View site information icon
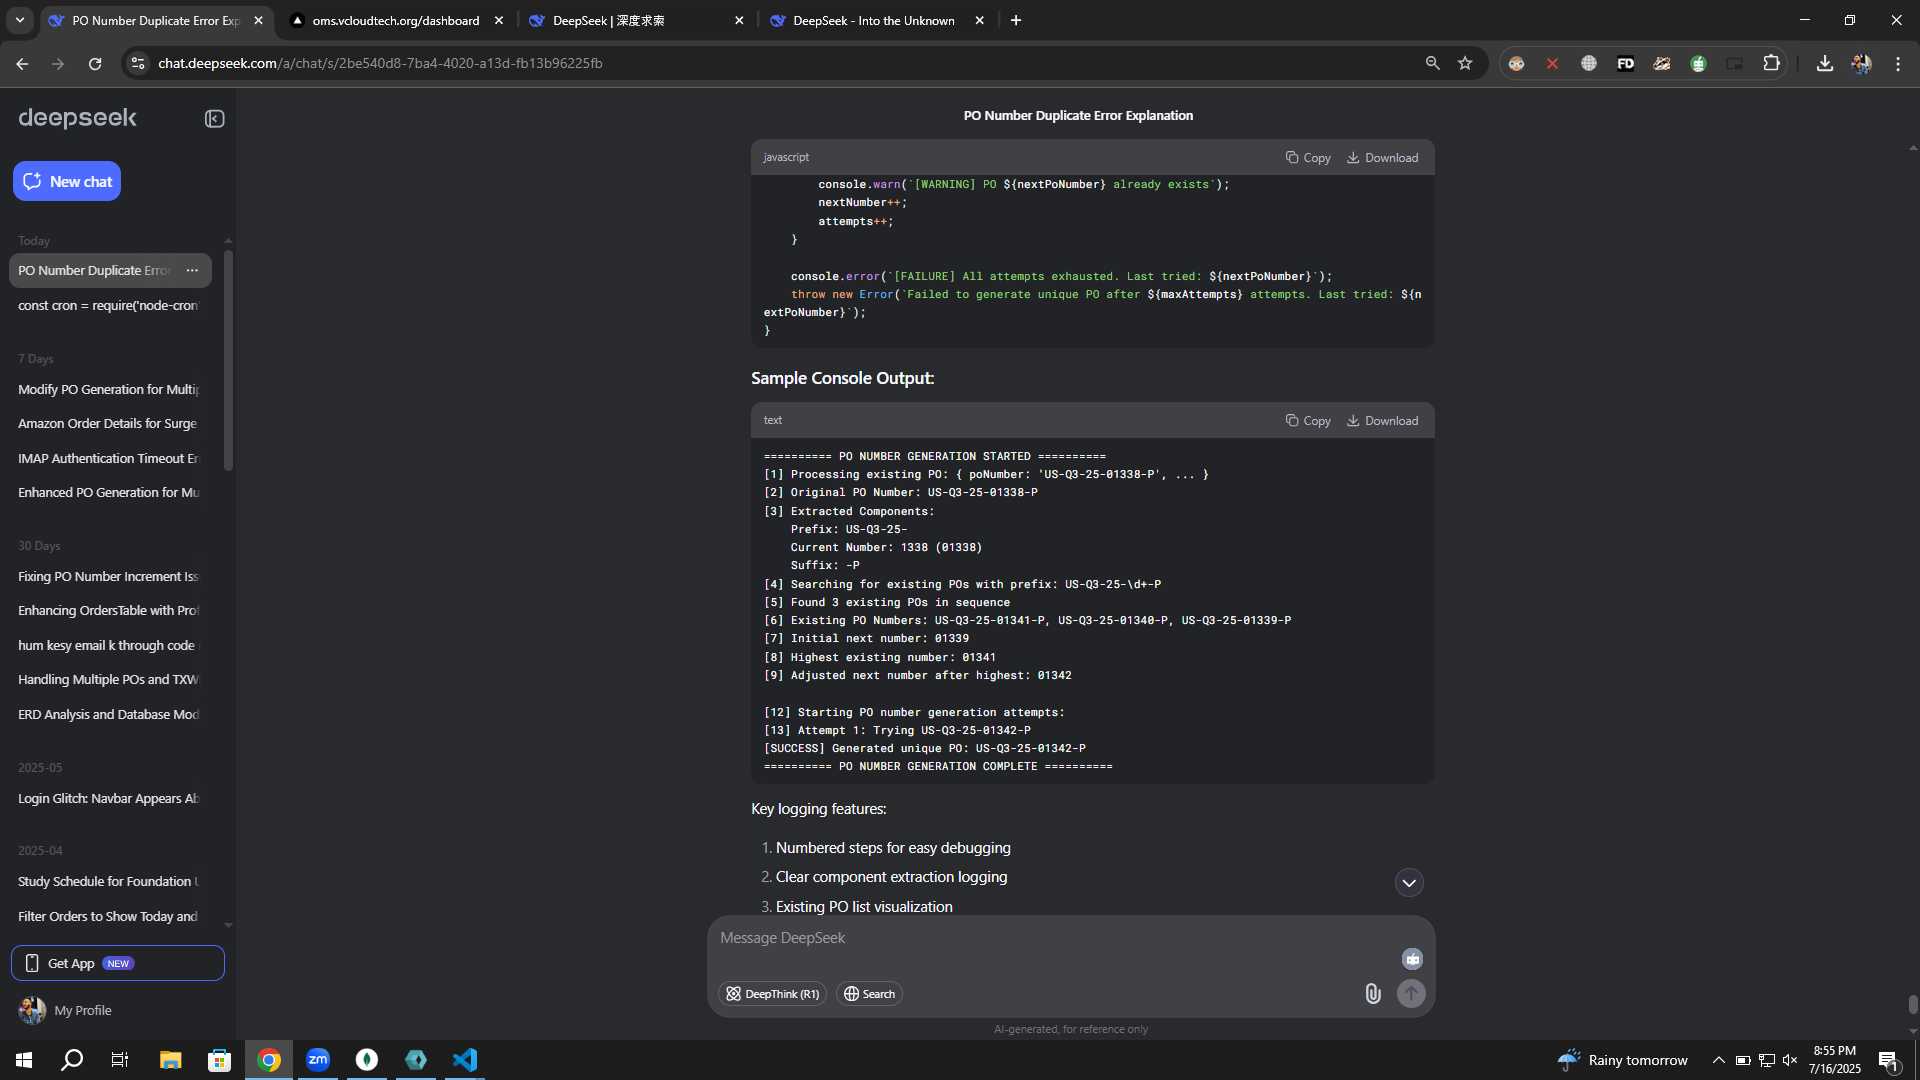The image size is (1920, 1080). click(138, 63)
